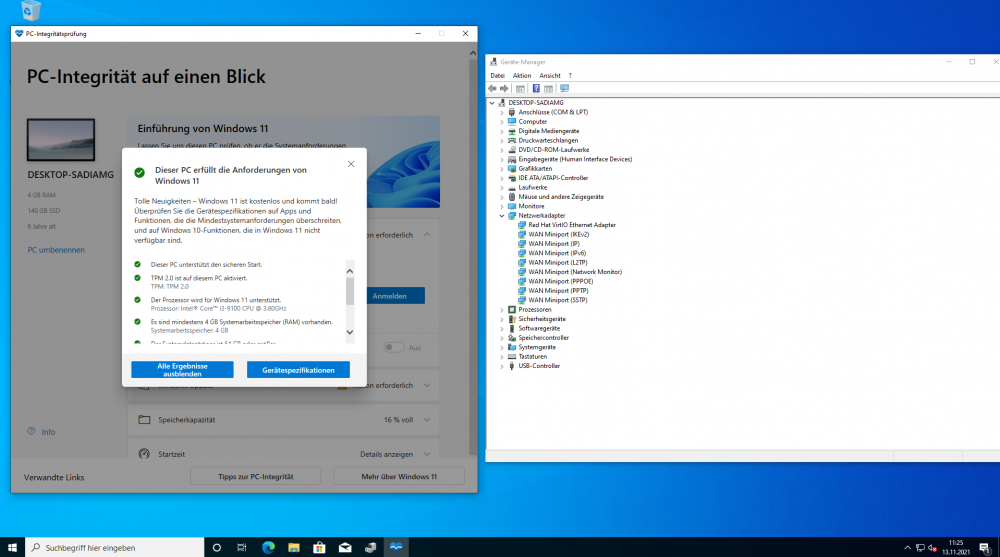Open the Info link in PC-Integritätsprüfung
The image size is (1000, 557).
48,432
